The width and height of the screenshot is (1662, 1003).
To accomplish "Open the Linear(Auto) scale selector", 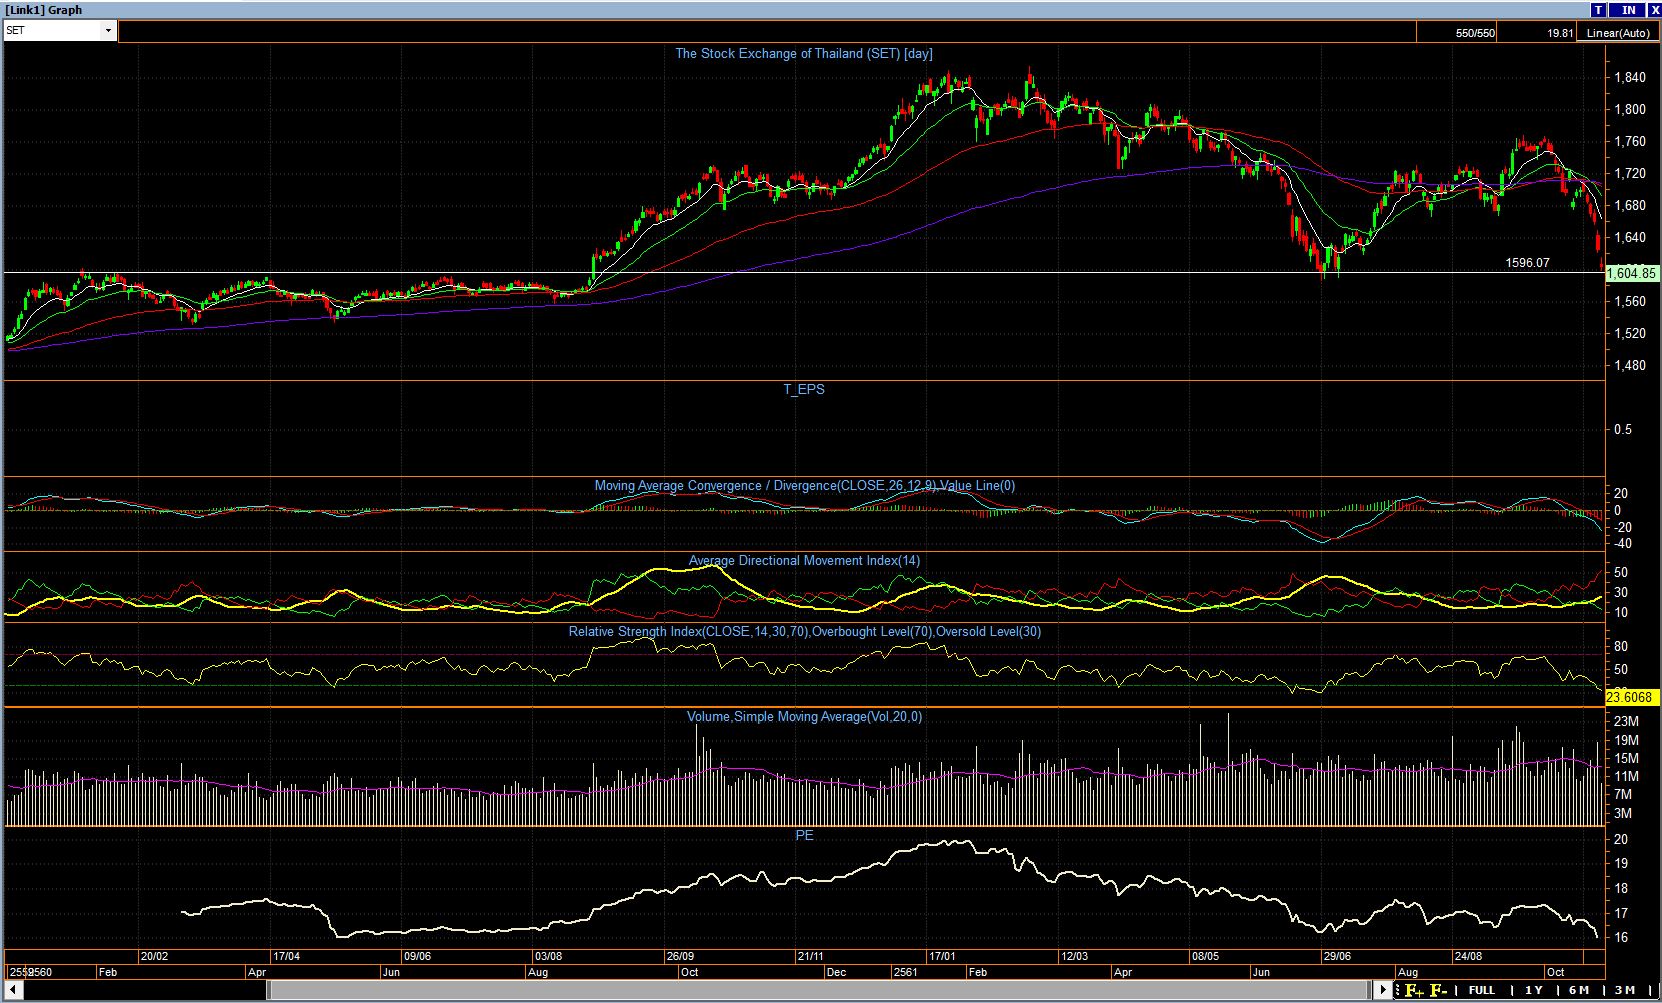I will click(x=1617, y=33).
